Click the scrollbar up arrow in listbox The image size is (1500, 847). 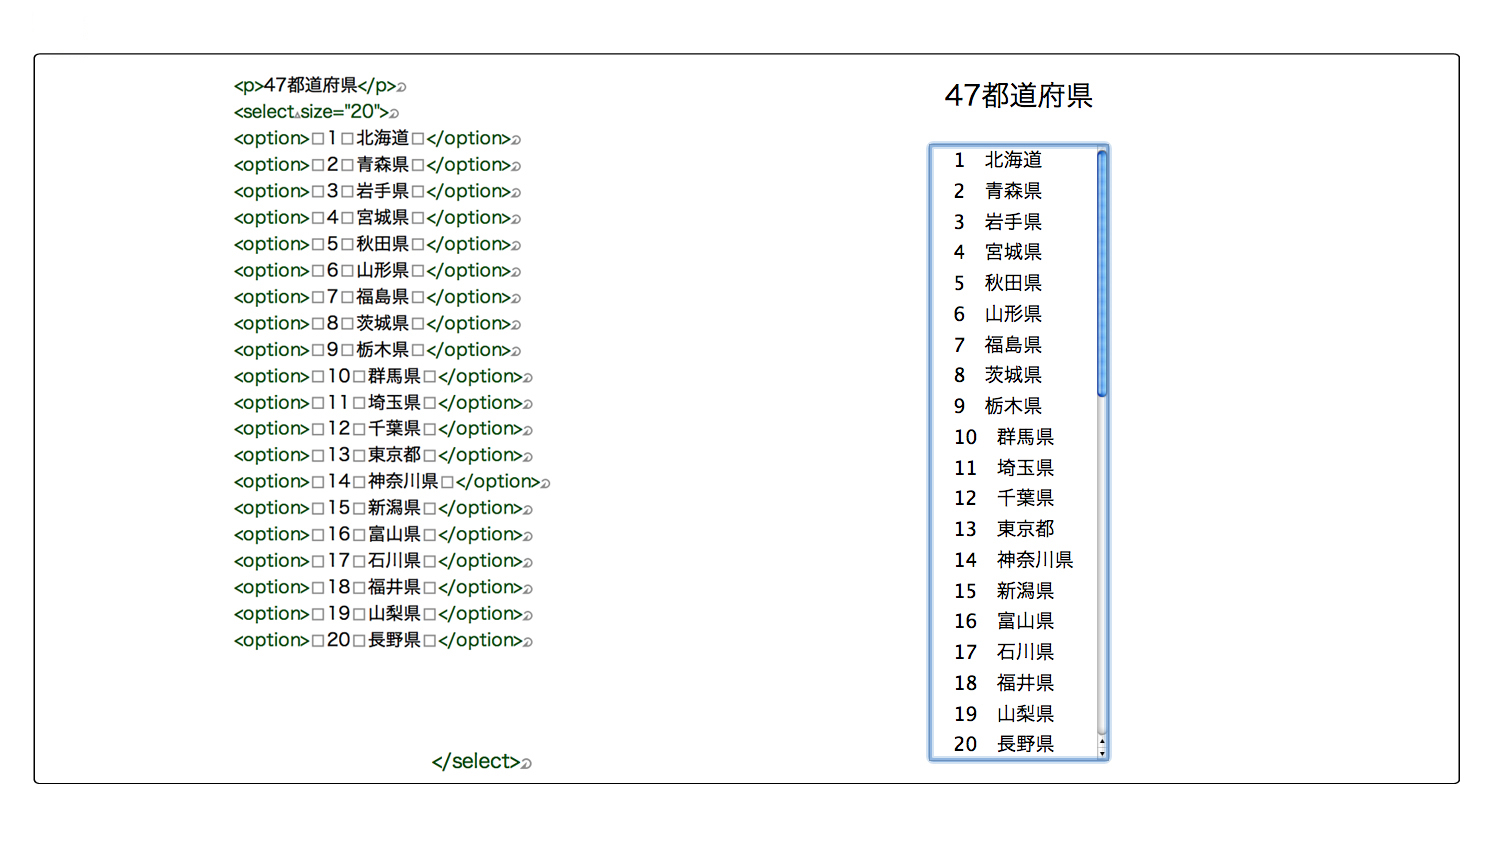pos(1102,742)
